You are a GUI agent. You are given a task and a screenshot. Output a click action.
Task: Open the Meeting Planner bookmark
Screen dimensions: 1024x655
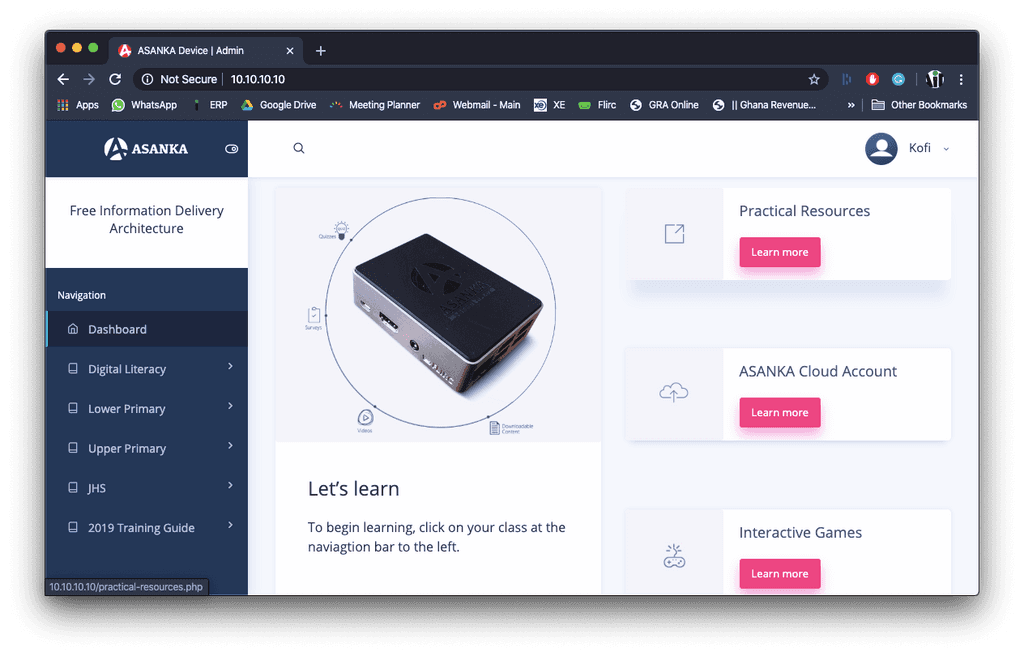click(375, 105)
